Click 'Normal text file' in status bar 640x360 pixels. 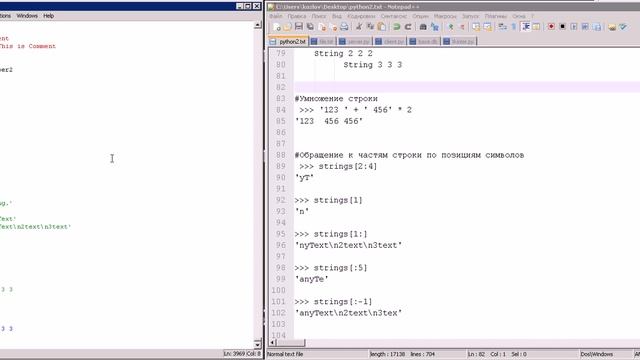[x=285, y=354]
